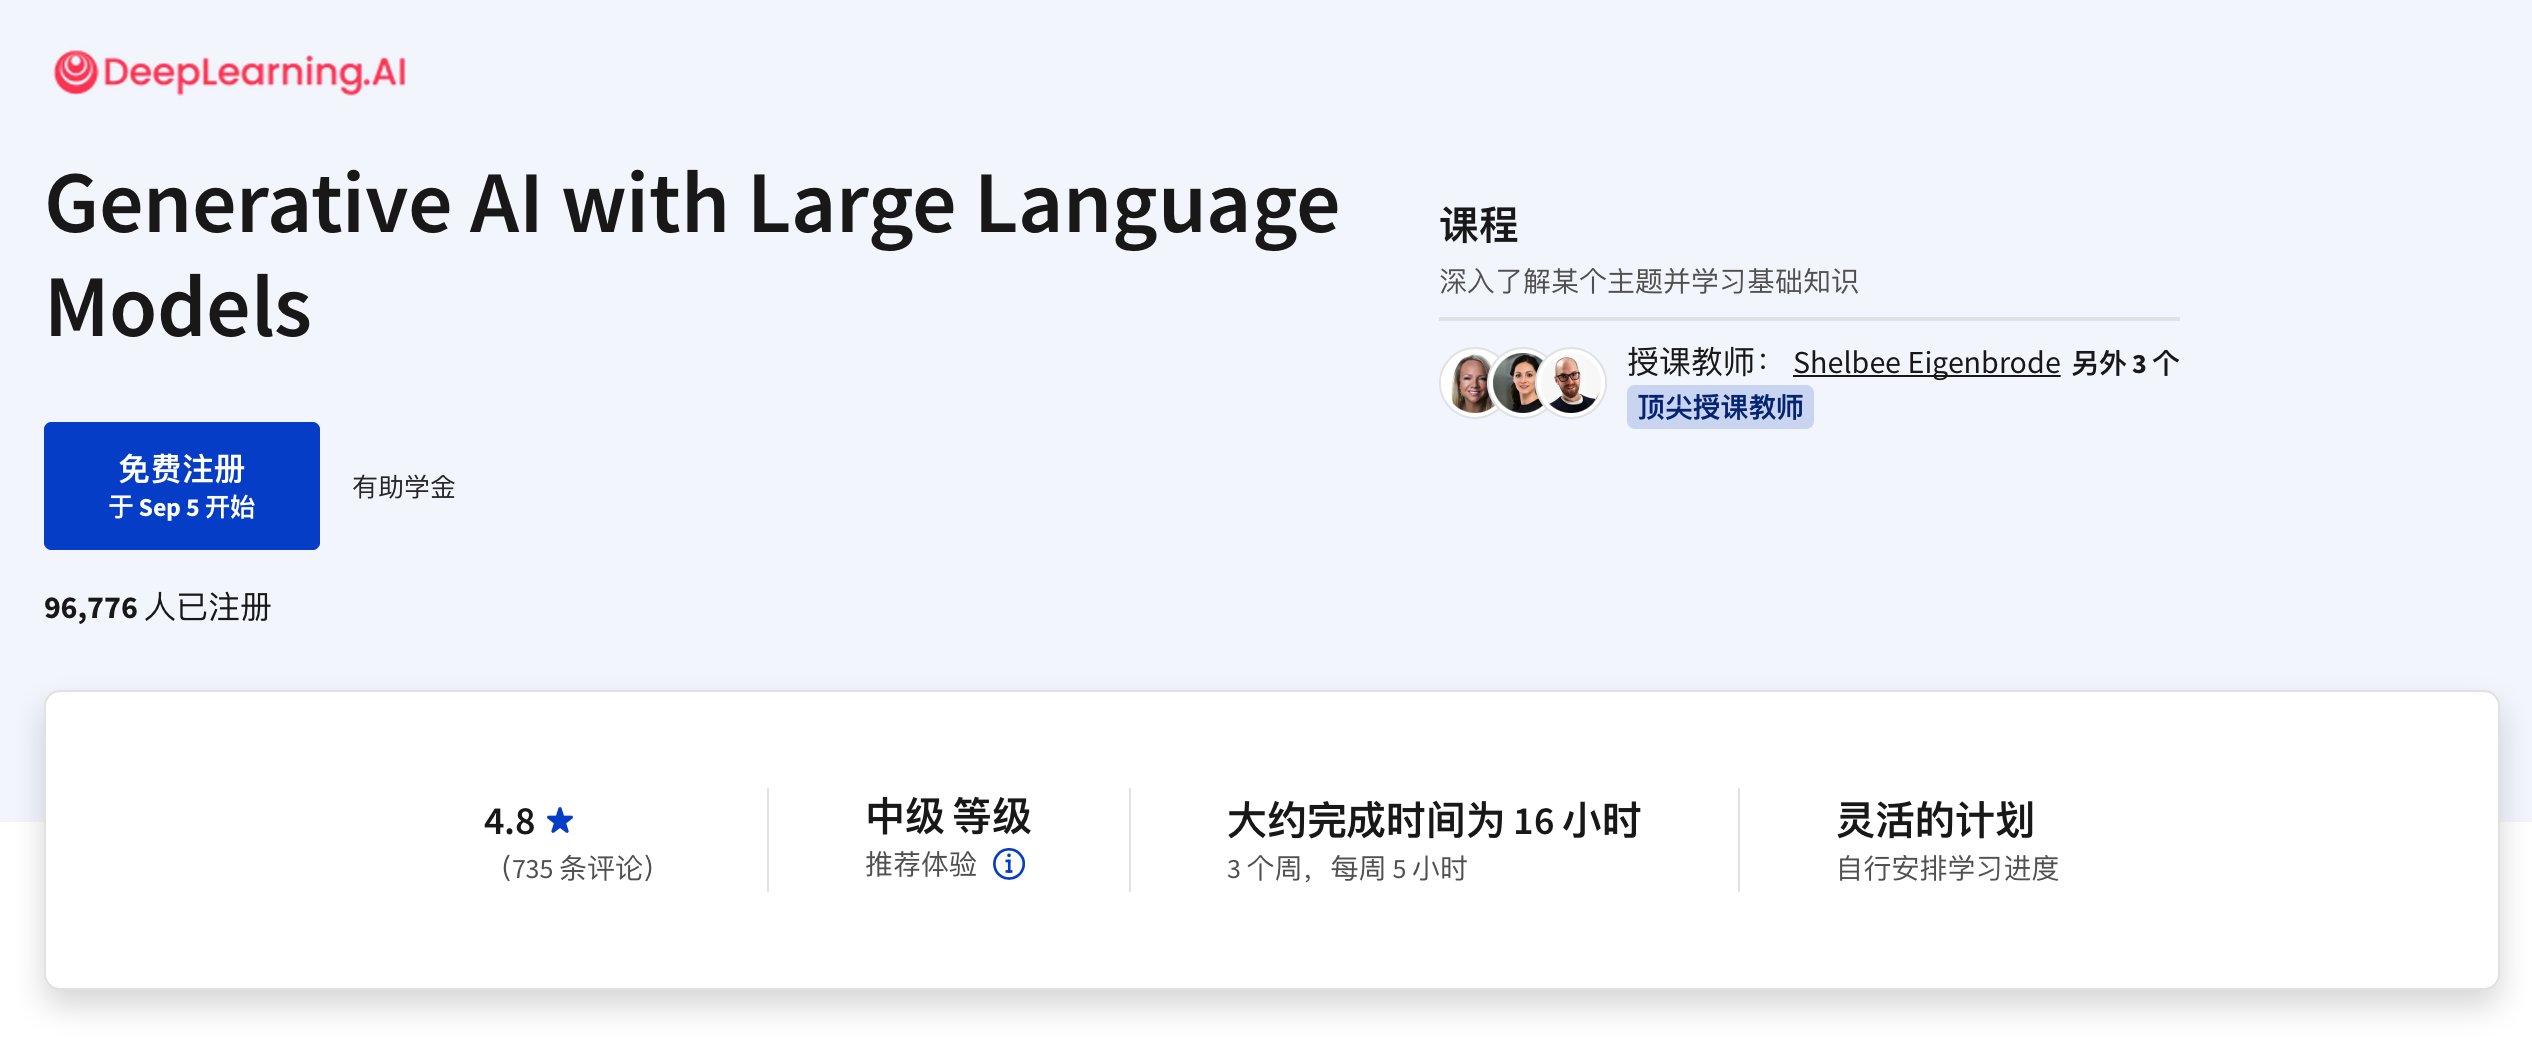
Task: Open the DeepLearning.AI logo
Action: tap(230, 72)
